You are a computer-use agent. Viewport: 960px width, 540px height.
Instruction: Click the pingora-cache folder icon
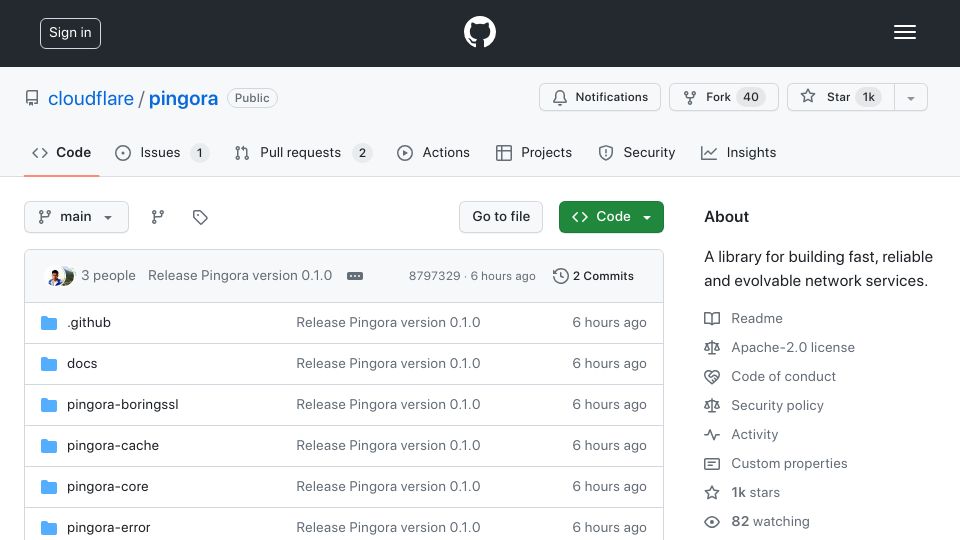[49, 446]
